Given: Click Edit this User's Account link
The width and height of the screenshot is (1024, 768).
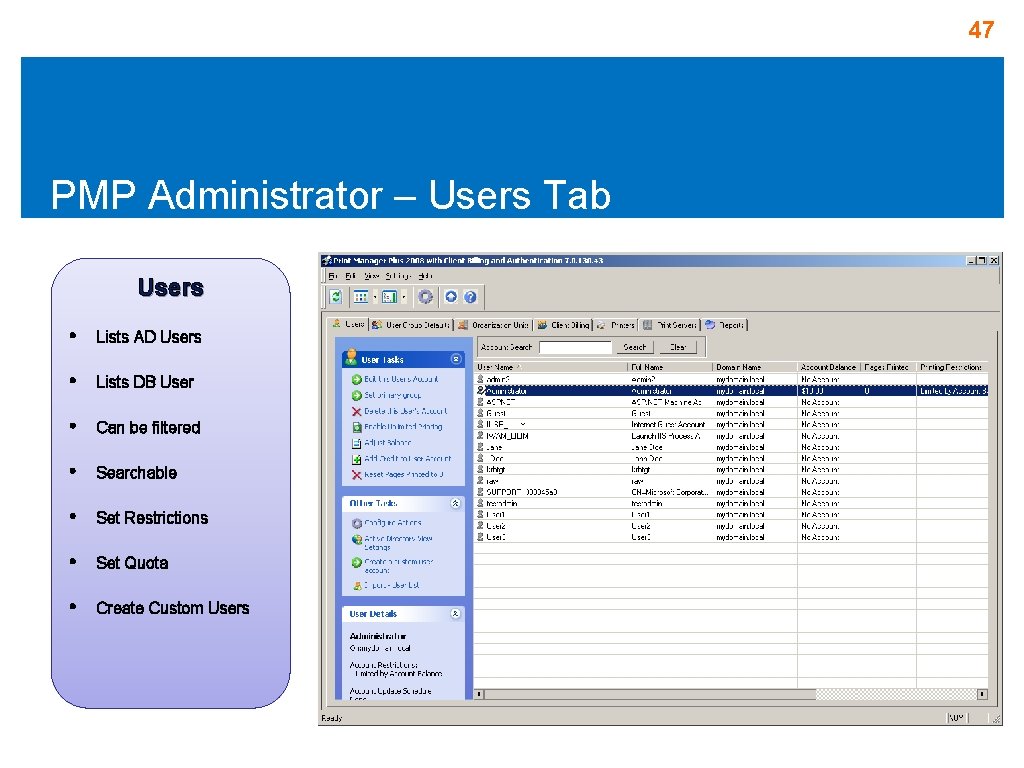Looking at the screenshot, I should pyautogui.click(x=401, y=379).
